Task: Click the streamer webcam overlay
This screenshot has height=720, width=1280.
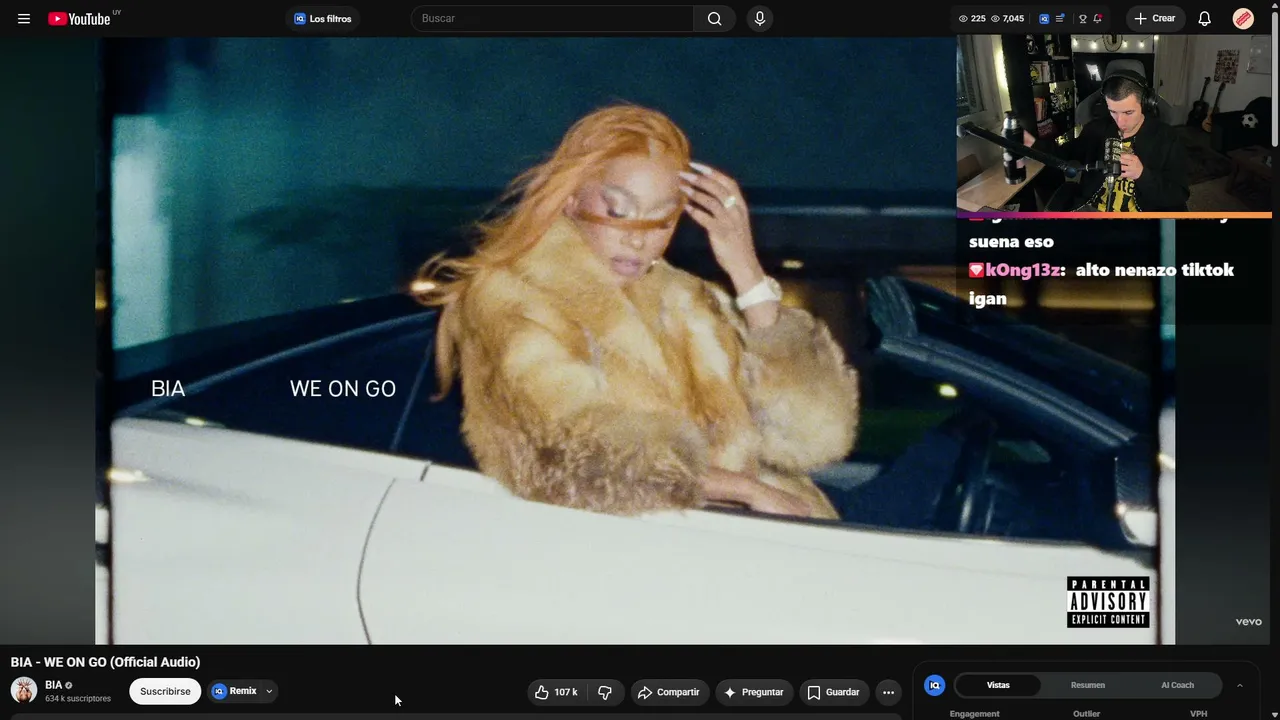Action: (1114, 124)
